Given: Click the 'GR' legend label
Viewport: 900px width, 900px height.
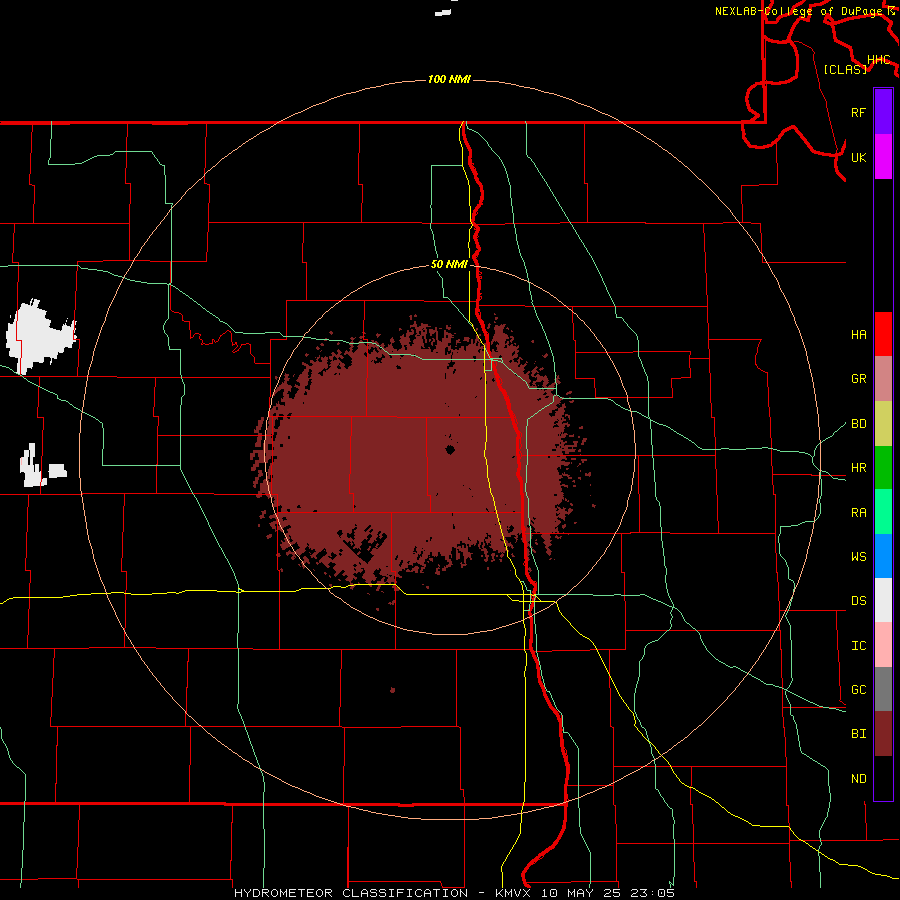Looking at the screenshot, I should coord(859,379).
